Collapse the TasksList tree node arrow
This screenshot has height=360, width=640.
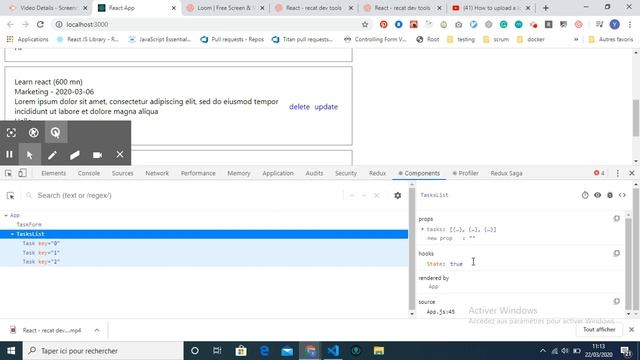click(12, 234)
